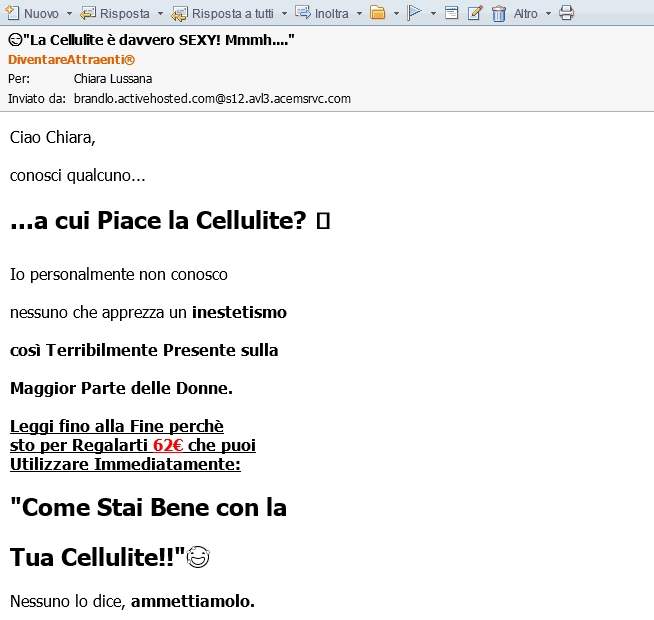Viewport: 654px width, 620px height.
Task: Click the archive box icon
Action: (451, 13)
